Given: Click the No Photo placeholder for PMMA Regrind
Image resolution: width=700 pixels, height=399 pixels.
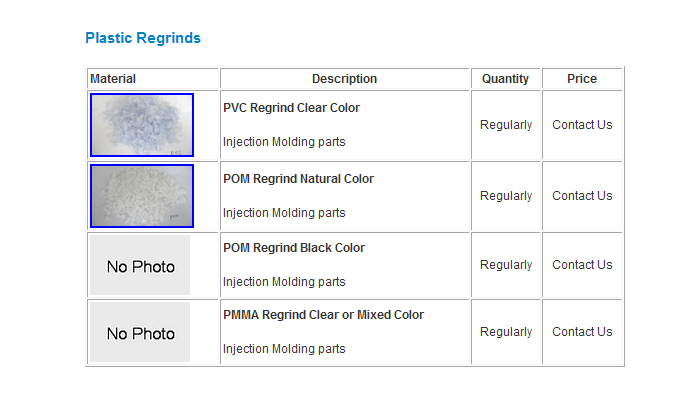Looking at the screenshot, I should [140, 332].
